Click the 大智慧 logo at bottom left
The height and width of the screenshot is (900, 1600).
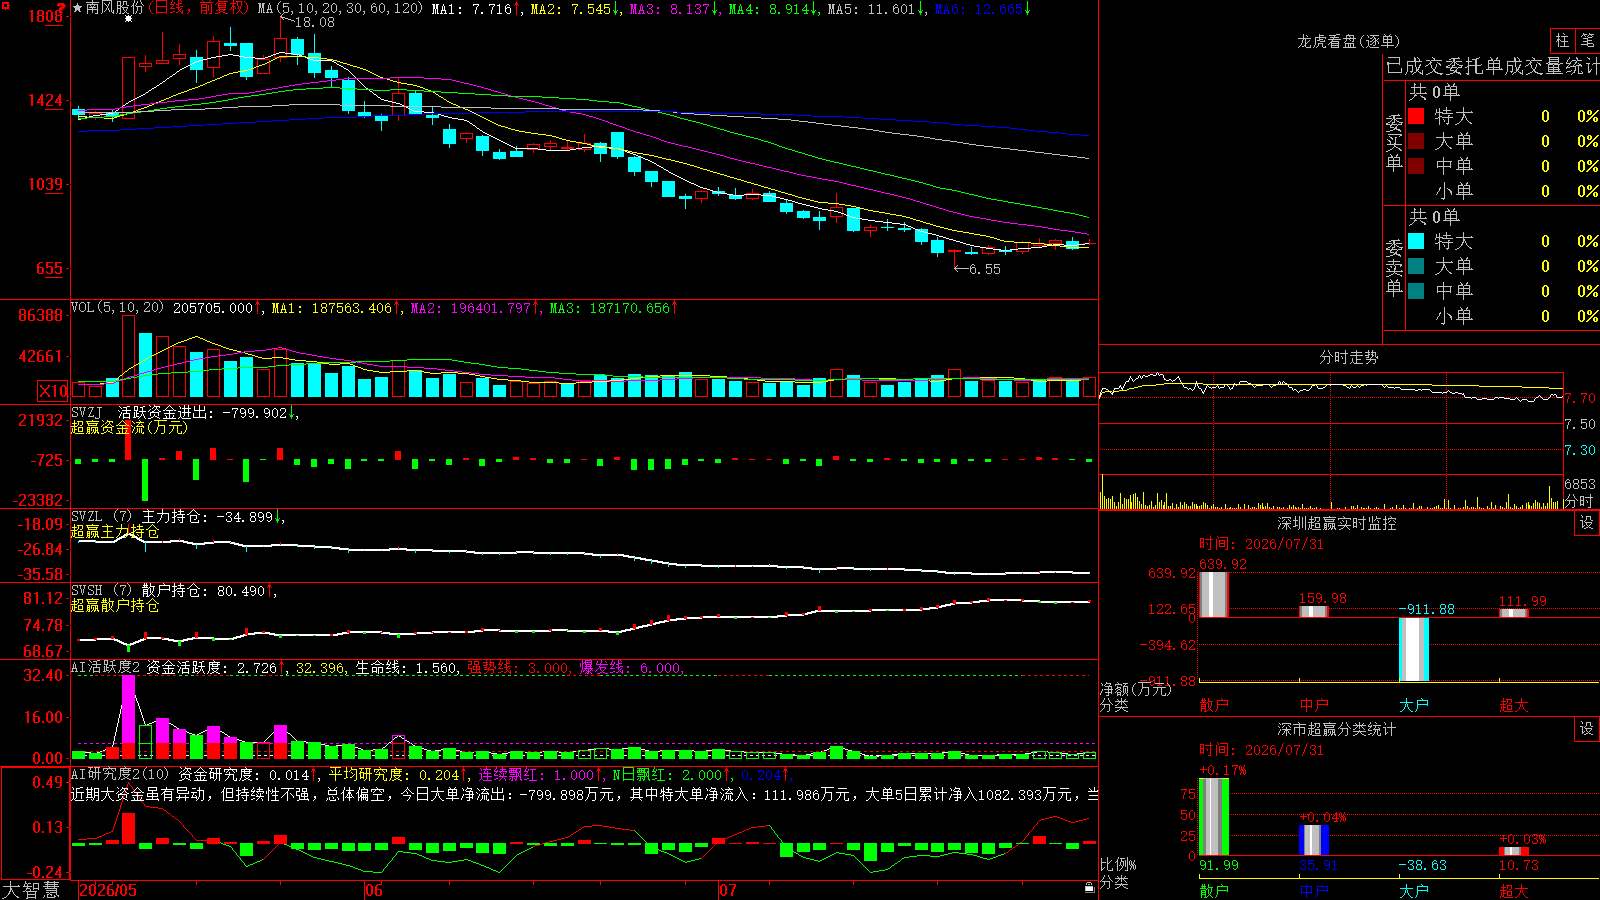click(x=31, y=890)
